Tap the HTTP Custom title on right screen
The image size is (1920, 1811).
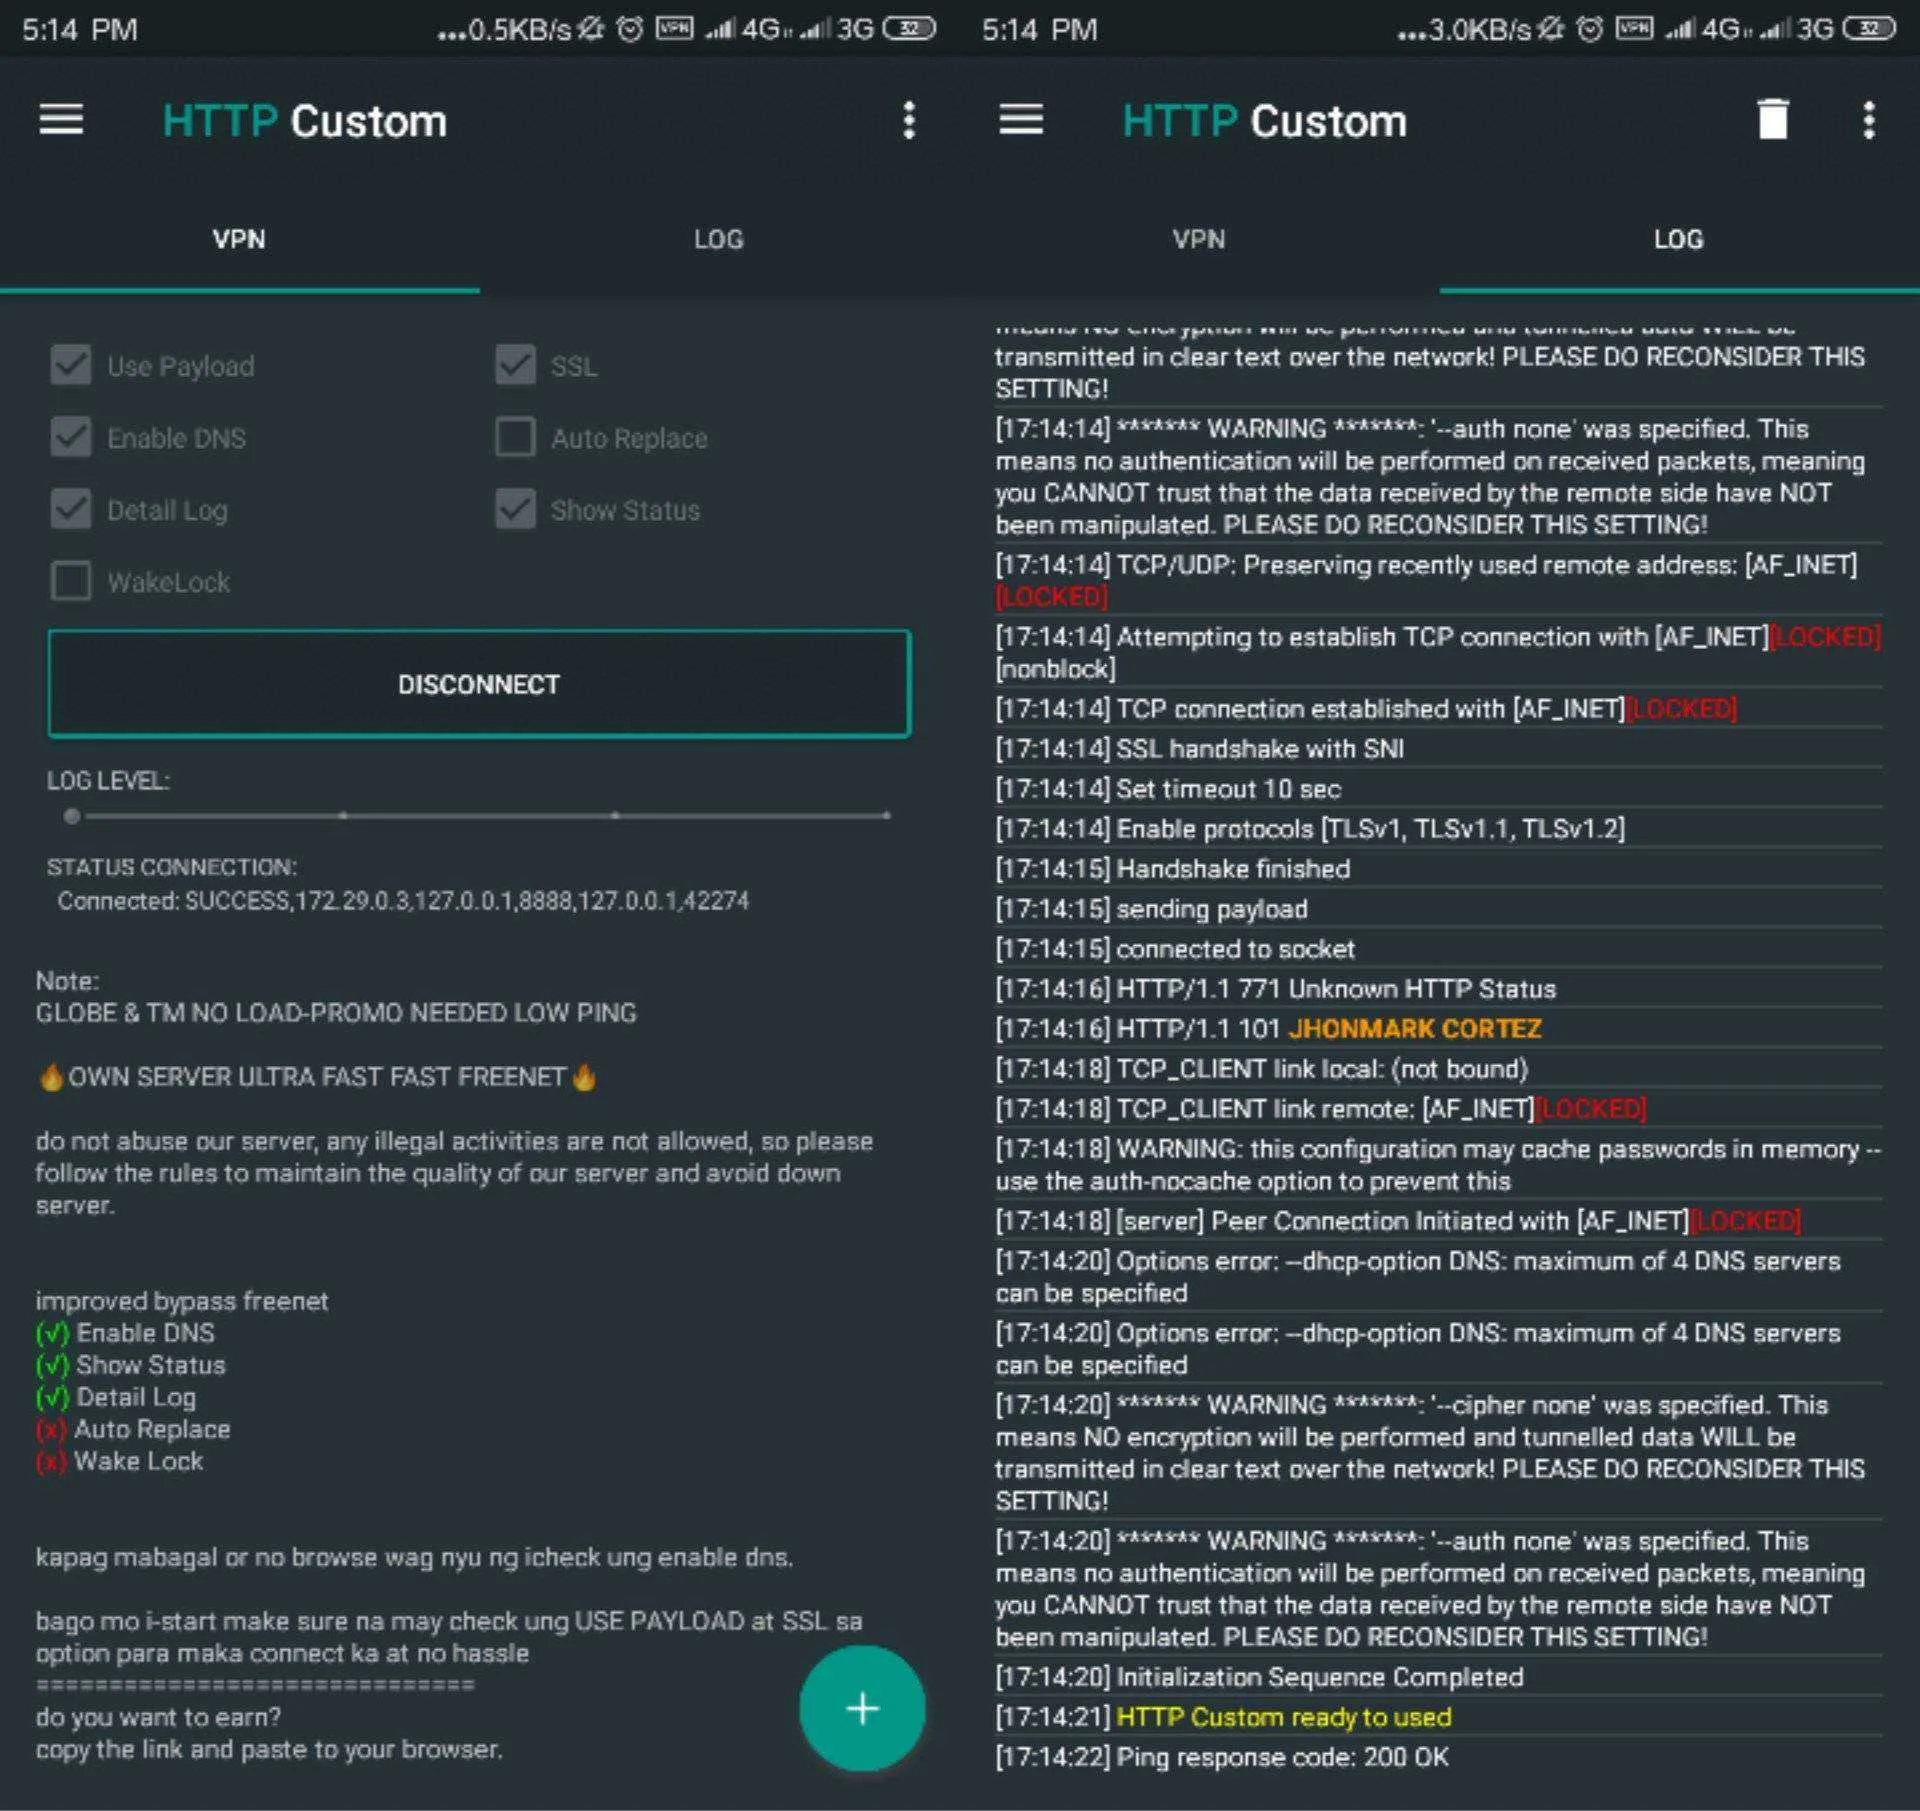(1264, 121)
